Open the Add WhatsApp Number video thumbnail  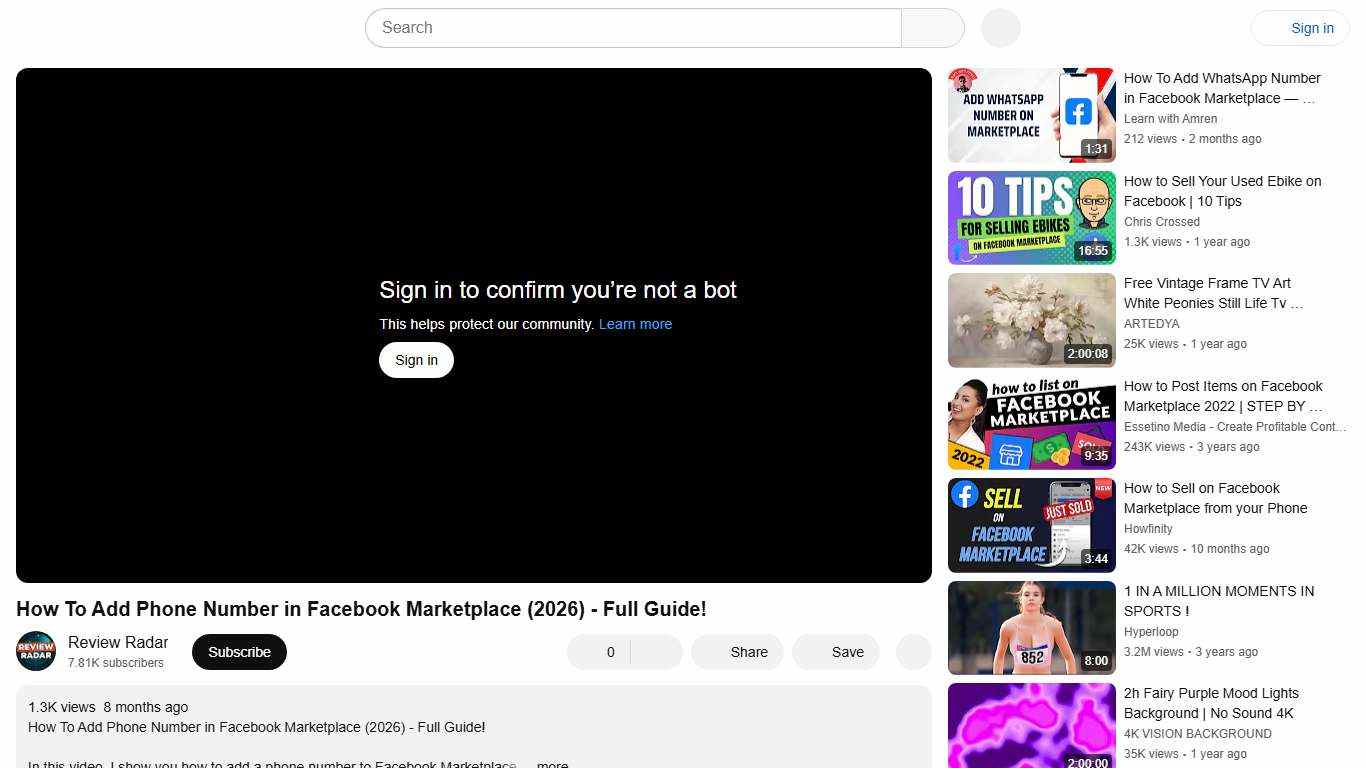click(1031, 114)
